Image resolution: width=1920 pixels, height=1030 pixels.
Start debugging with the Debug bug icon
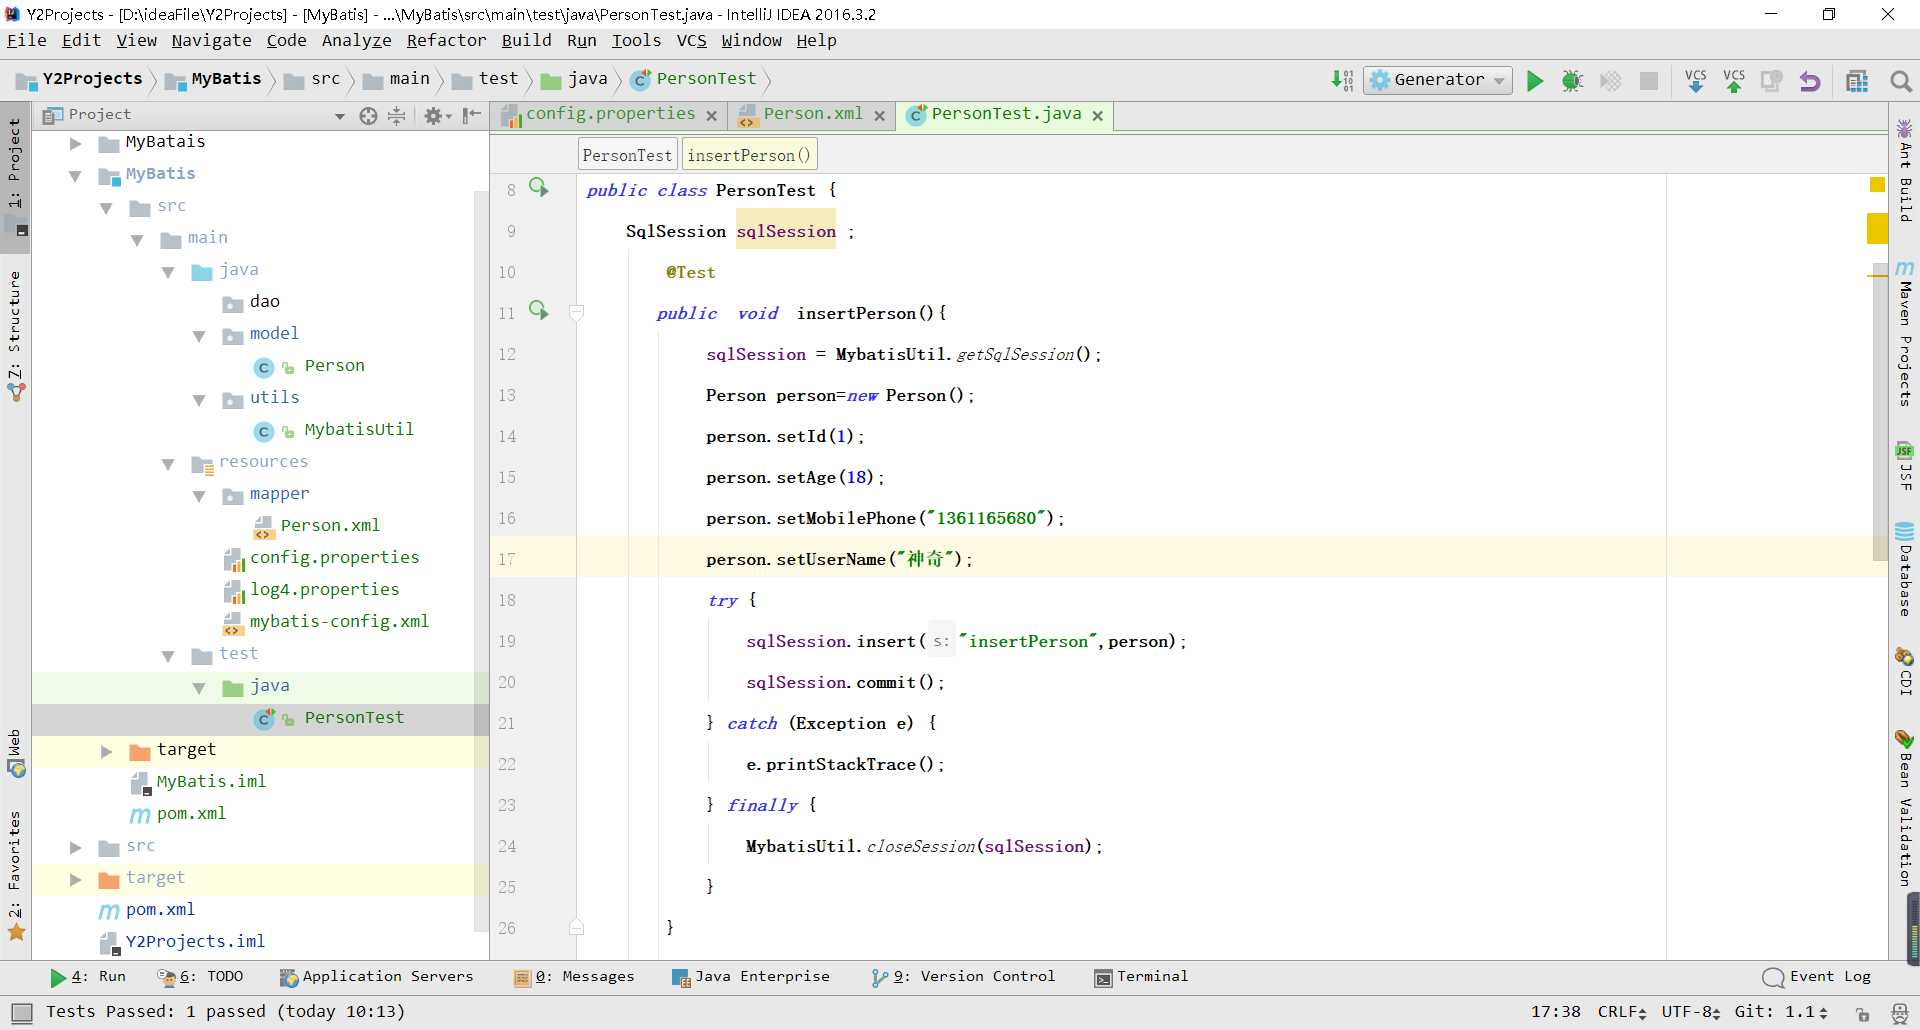click(x=1572, y=81)
